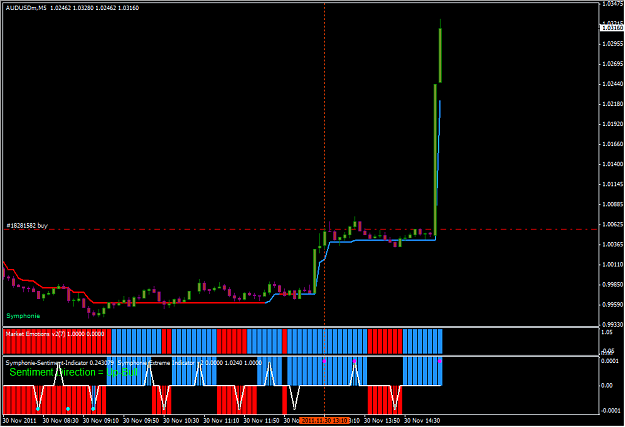This screenshot has width=625, height=427.
Task: Click the 30 Nov 13:50 time label
Action: 382,421
